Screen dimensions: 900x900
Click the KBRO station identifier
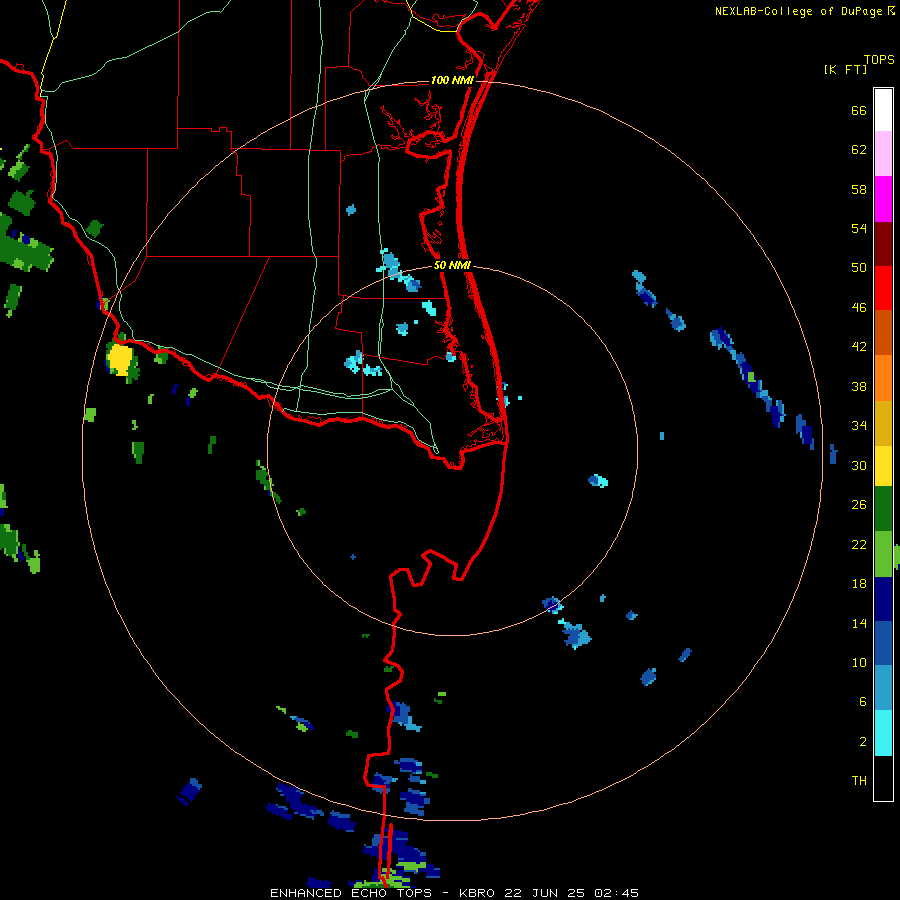pos(476,893)
